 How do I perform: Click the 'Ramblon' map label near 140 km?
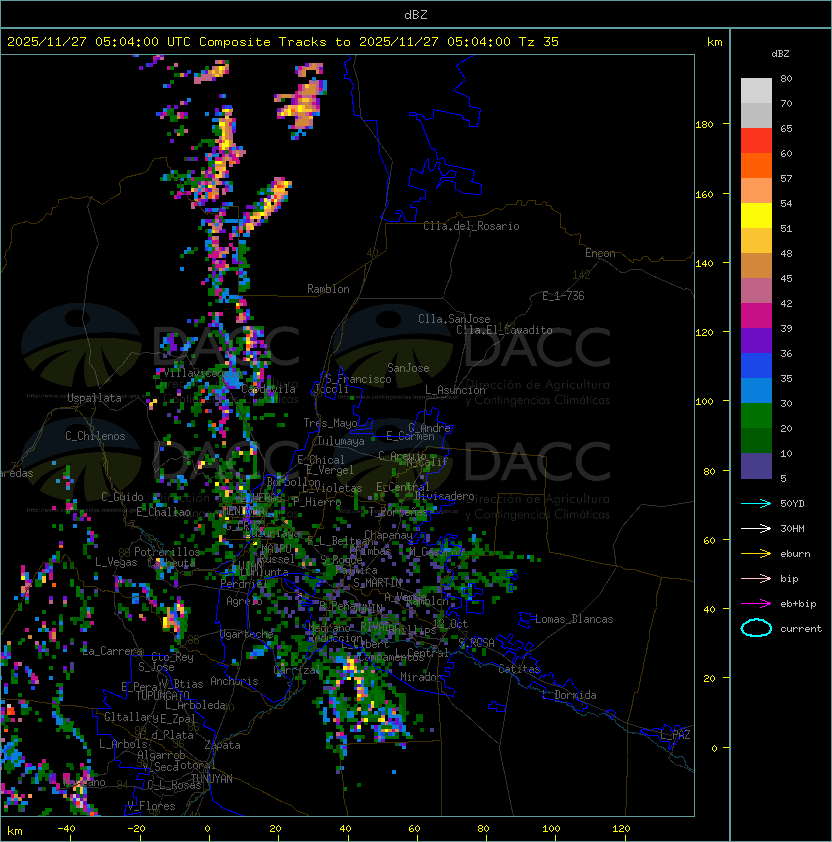coord(328,289)
